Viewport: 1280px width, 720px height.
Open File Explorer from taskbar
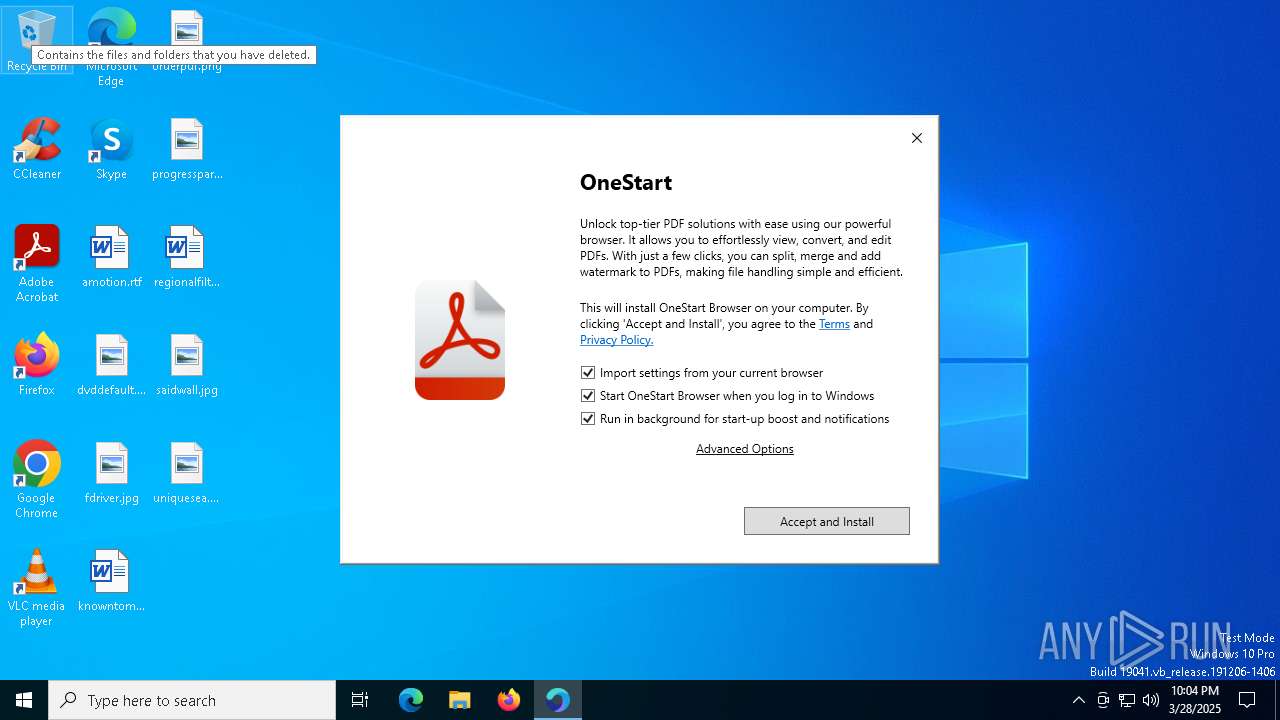pos(460,700)
